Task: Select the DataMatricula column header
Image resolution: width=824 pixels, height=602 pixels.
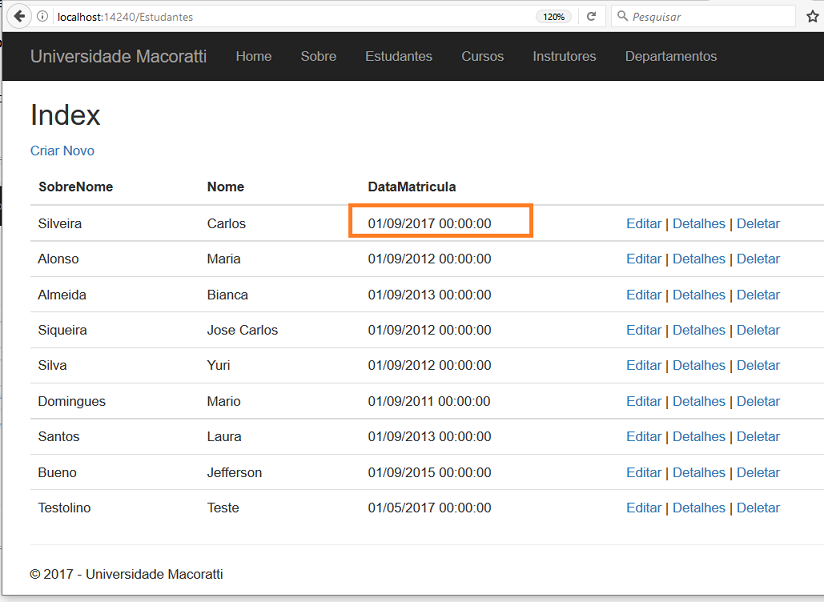Action: click(x=412, y=187)
